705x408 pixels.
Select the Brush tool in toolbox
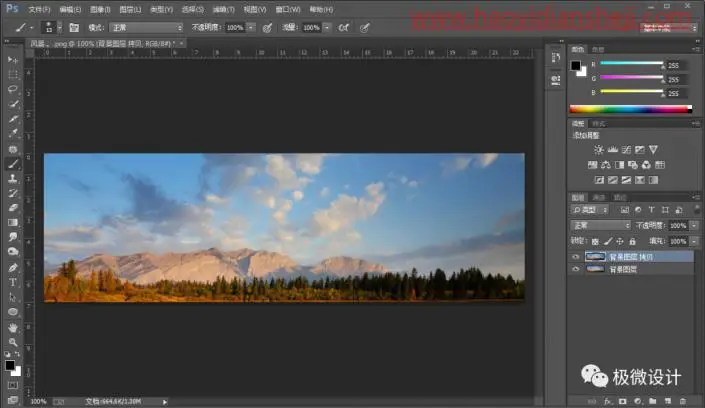(x=13, y=163)
